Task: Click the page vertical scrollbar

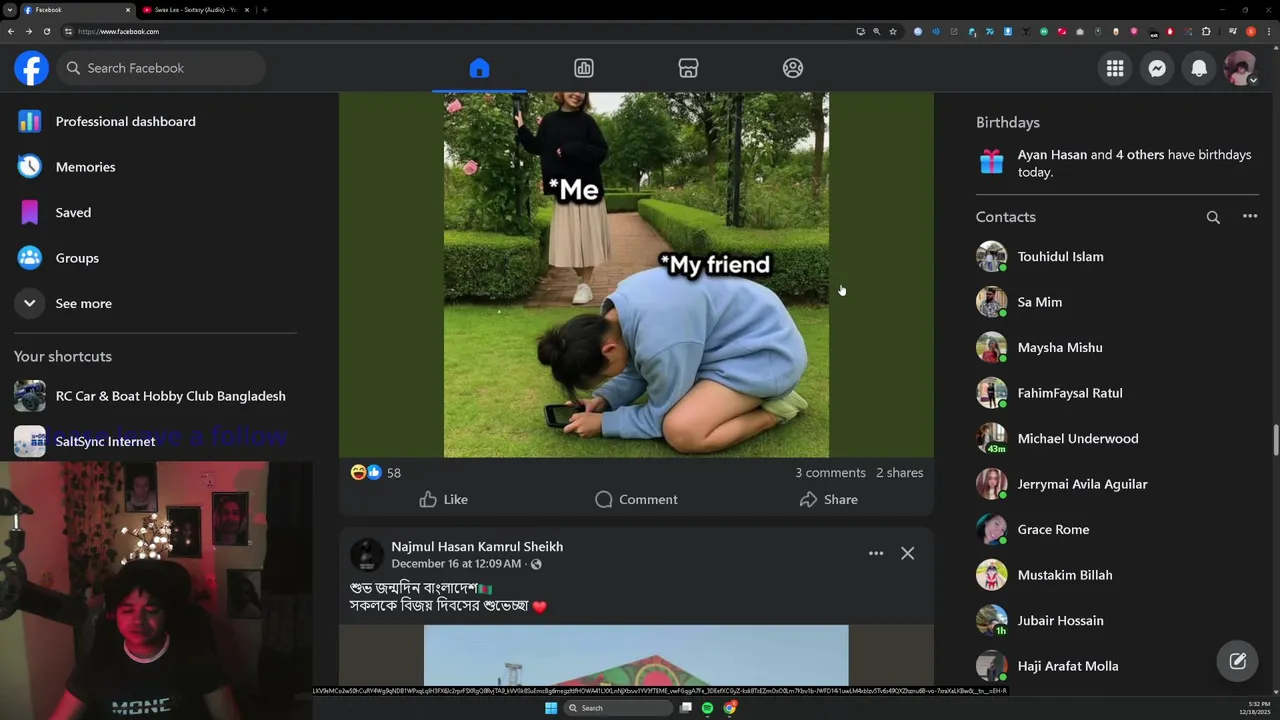Action: (1275, 440)
